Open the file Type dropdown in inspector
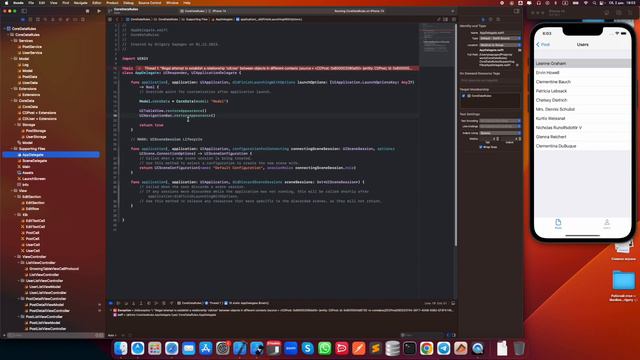Screen dimensions: 640x360 500,38
